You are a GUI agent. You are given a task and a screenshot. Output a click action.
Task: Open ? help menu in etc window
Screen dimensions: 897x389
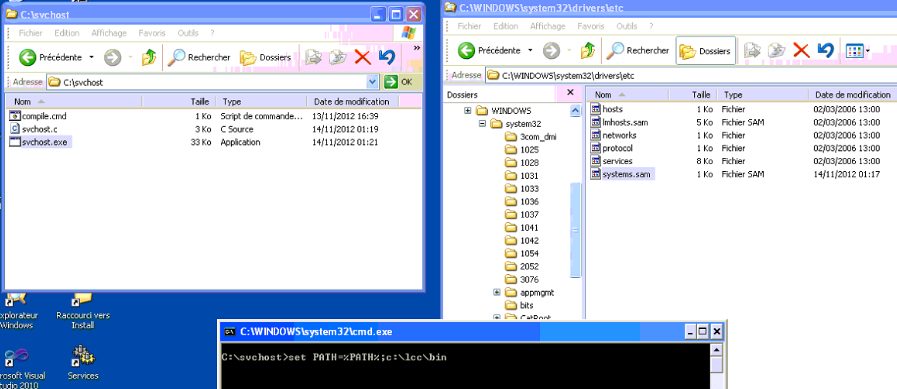click(651, 26)
